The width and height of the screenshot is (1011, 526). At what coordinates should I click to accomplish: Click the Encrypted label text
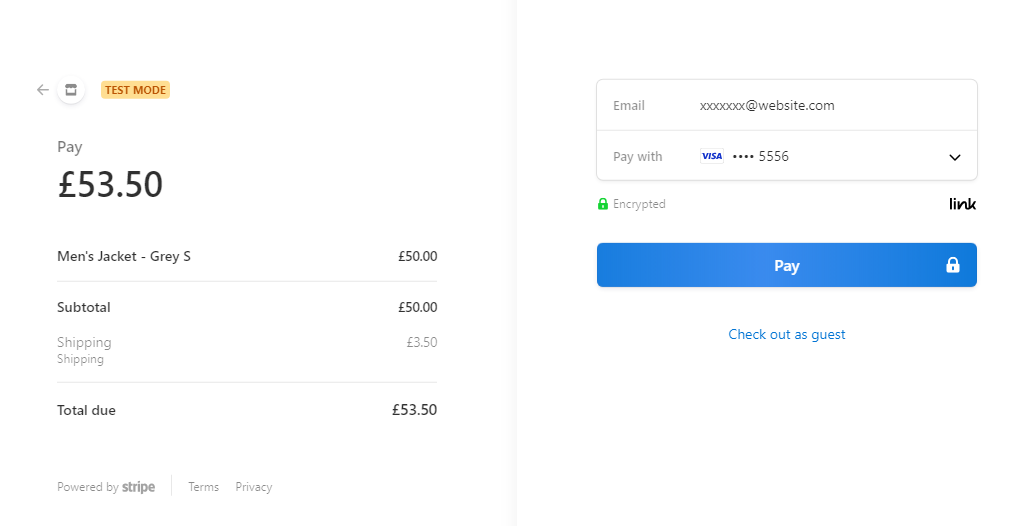click(639, 204)
